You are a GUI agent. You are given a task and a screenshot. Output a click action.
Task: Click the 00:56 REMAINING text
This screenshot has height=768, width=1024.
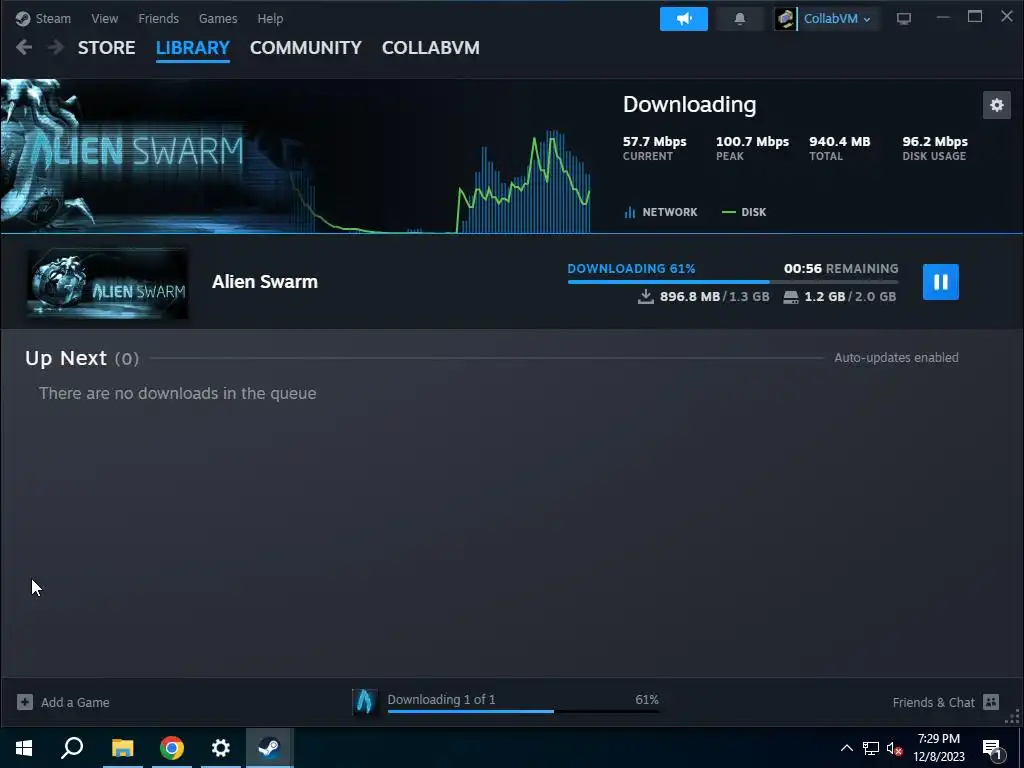coord(841,268)
